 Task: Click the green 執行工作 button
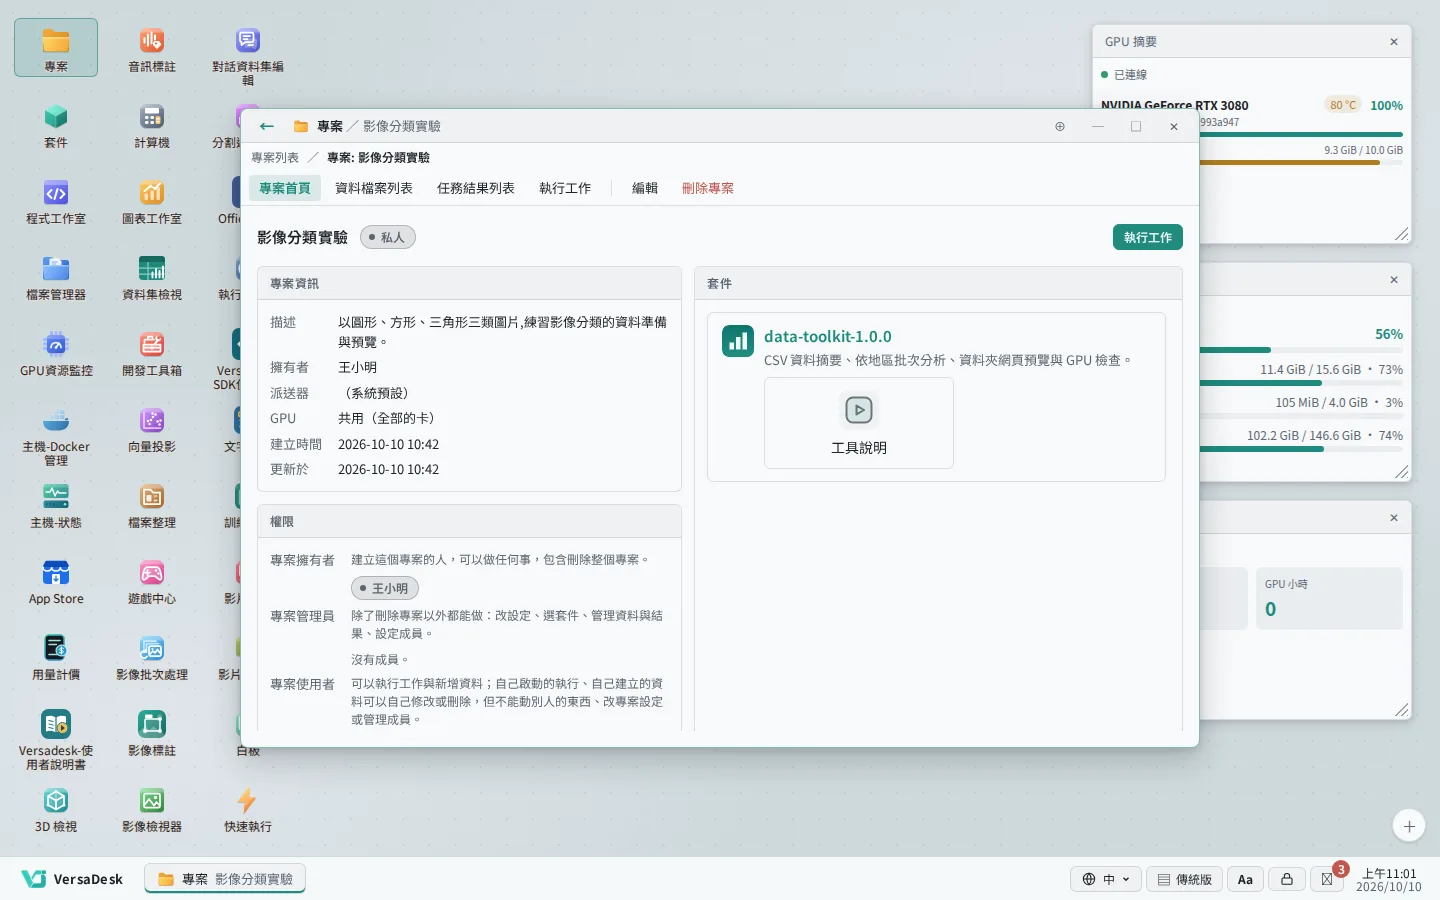pos(1148,237)
